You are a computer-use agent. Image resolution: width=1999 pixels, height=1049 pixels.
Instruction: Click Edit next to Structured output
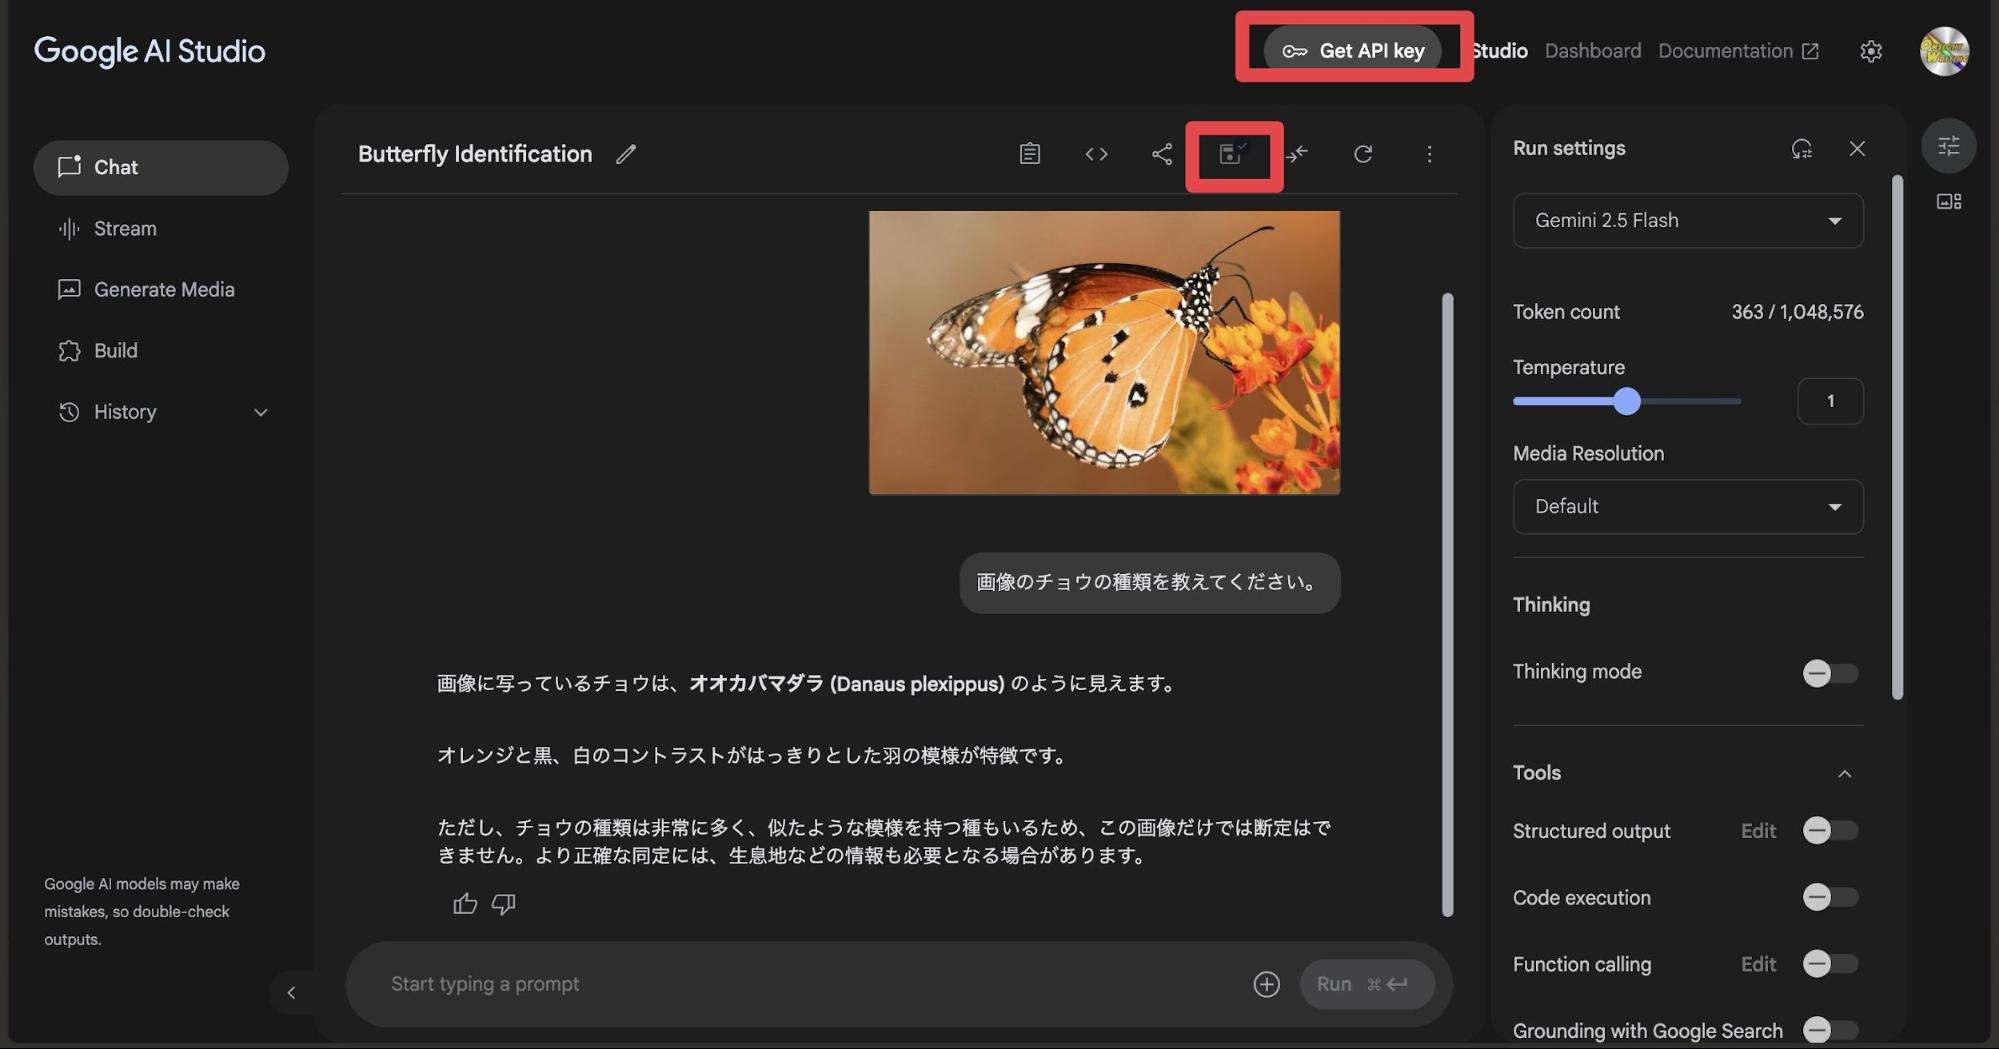pyautogui.click(x=1758, y=830)
